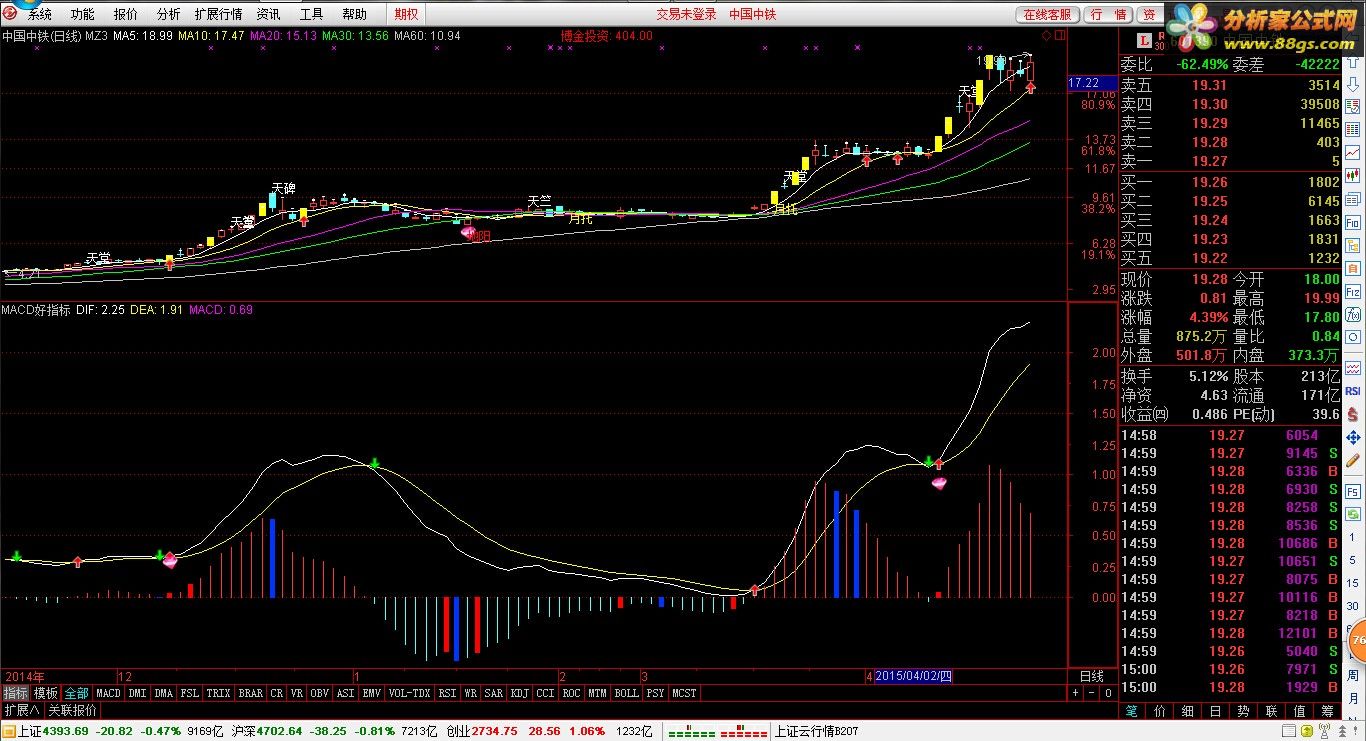This screenshot has width=1366, height=741.
Task: Click the PE(动) type selector
Action: 1254,414
